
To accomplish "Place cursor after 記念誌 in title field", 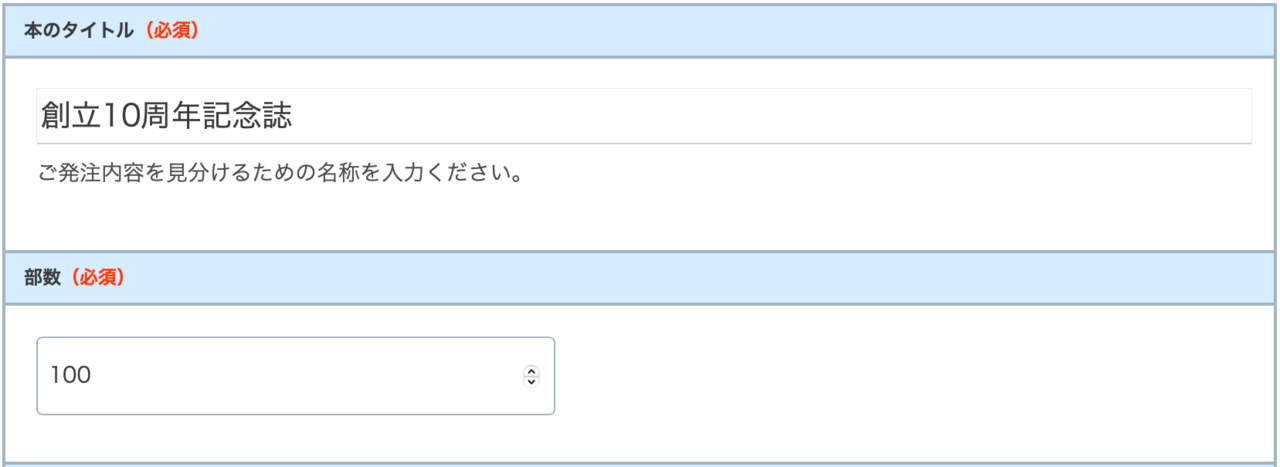I will coord(294,116).
